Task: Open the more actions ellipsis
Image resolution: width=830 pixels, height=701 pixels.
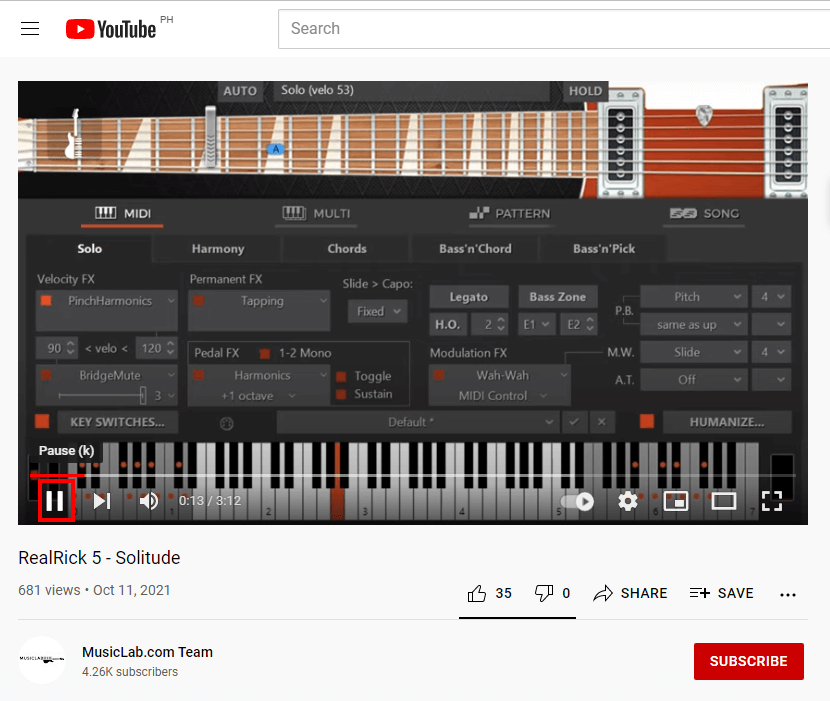Action: 788,595
